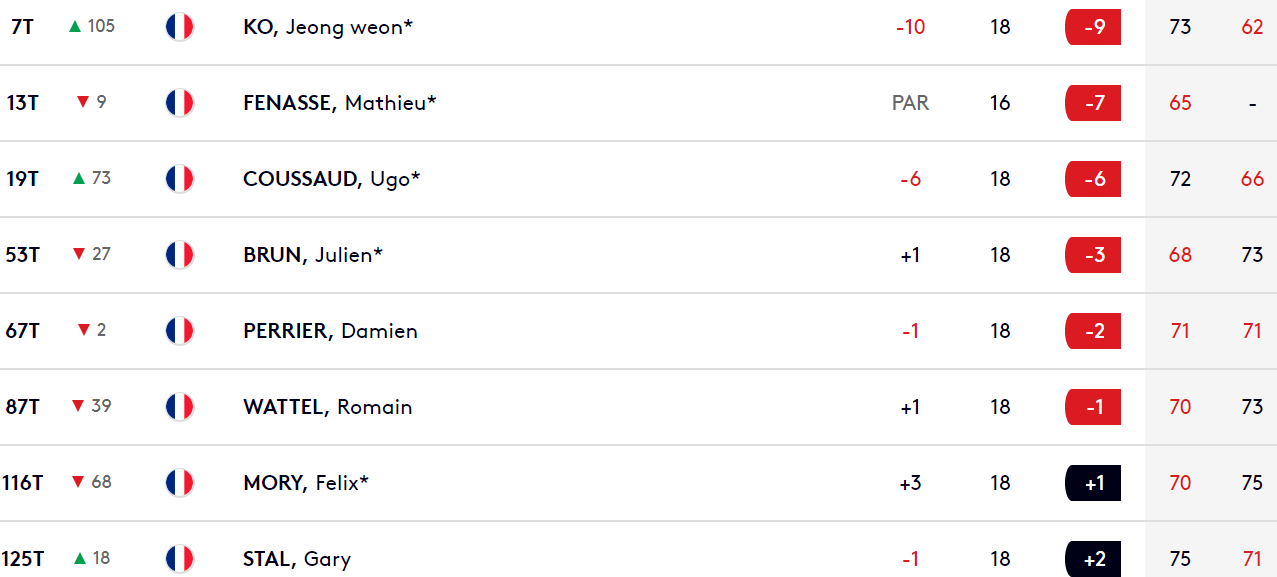Click the red -7 score badge
The width and height of the screenshot is (1277, 577).
coord(1093,103)
